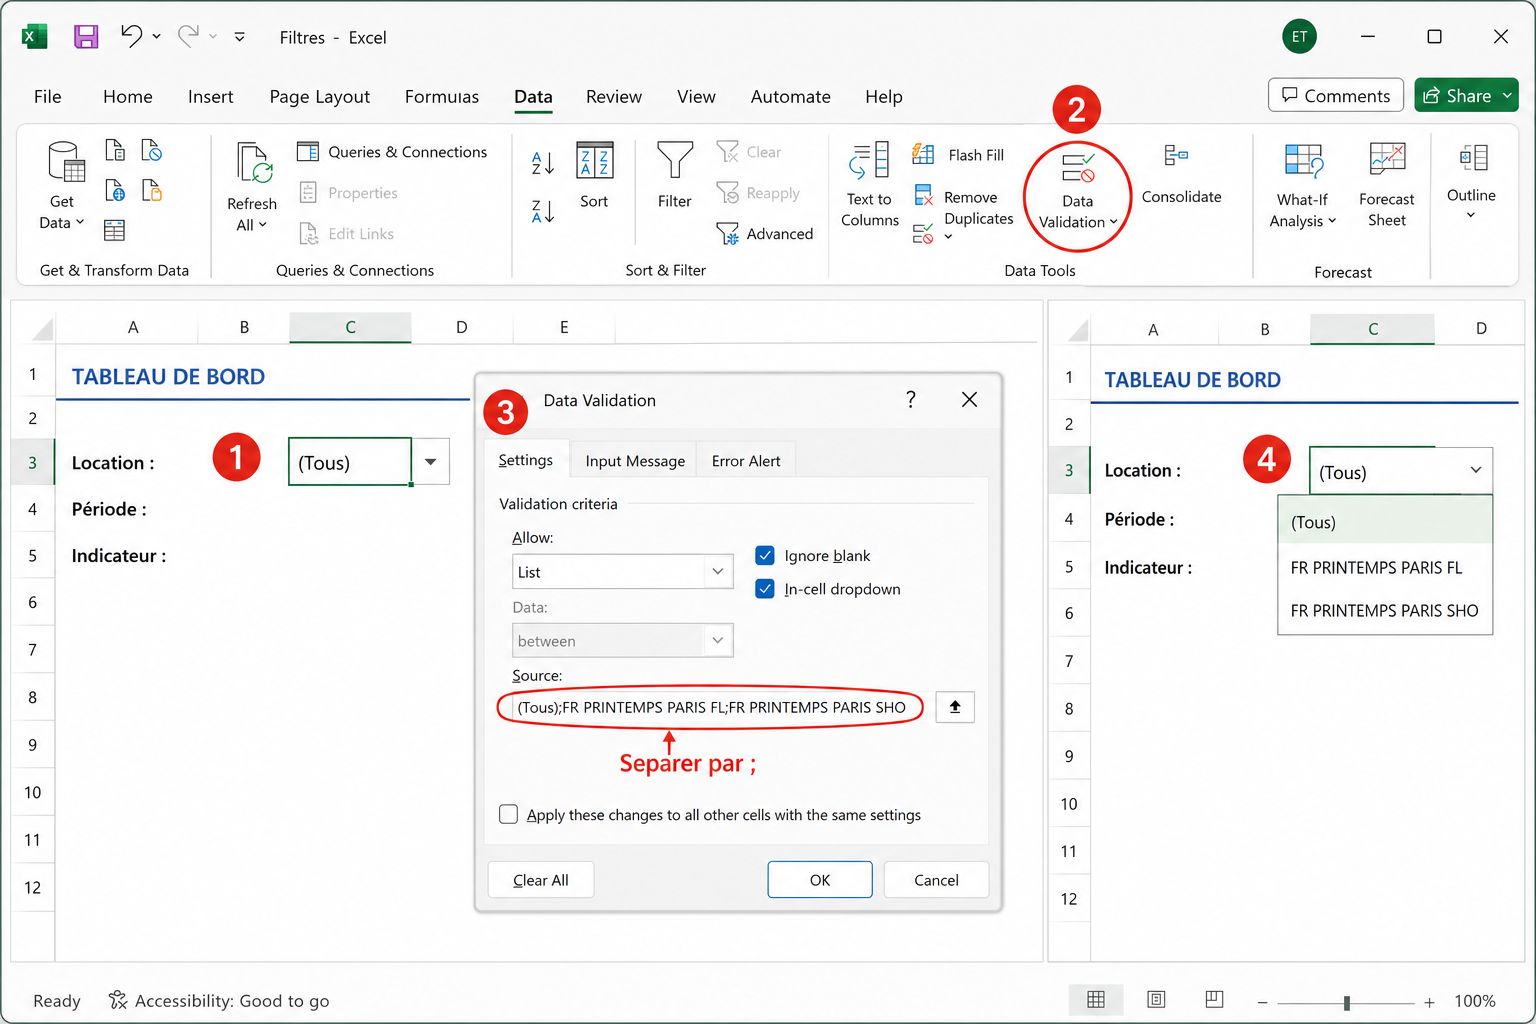Choose the (Tous) option in dropdown list
This screenshot has height=1024, width=1536.
click(1385, 522)
